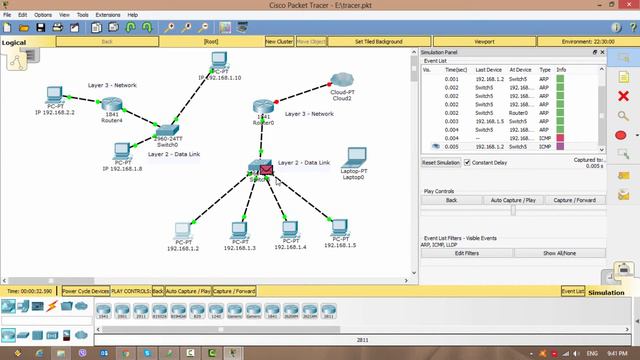Click the Edit Filters button

[467, 253]
